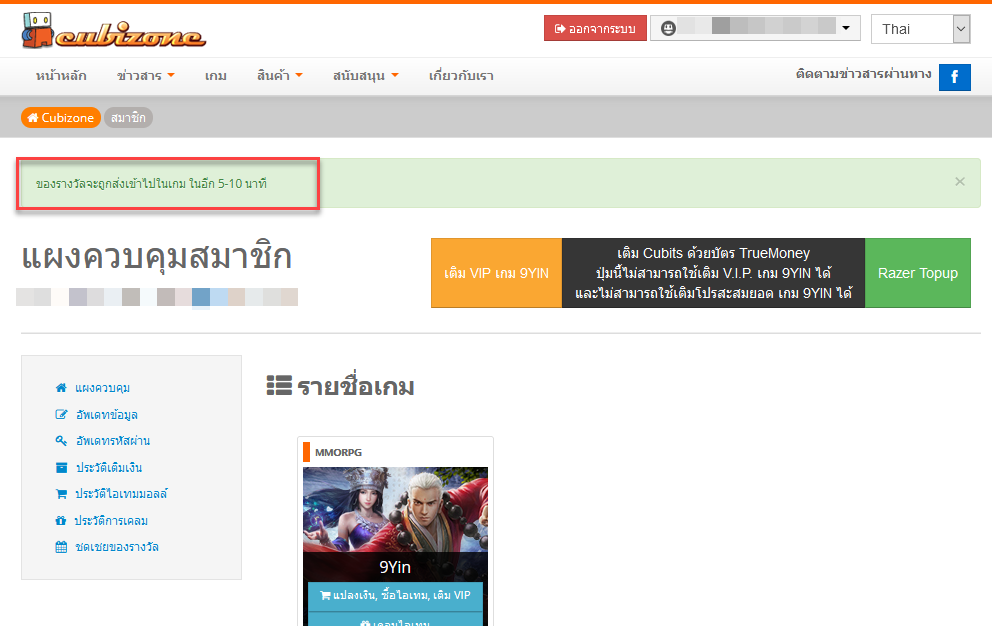Screen dimensions: 992x626
Task: Click the Razer Topup button
Action: pos(917,273)
